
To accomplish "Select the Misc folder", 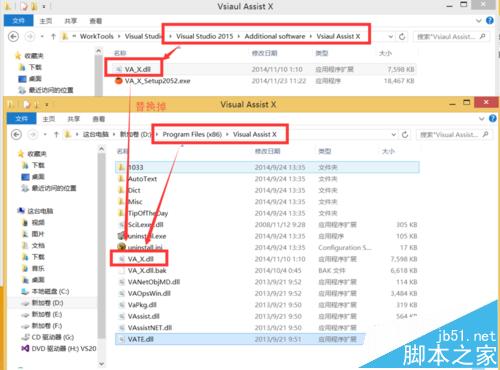I will [135, 201].
